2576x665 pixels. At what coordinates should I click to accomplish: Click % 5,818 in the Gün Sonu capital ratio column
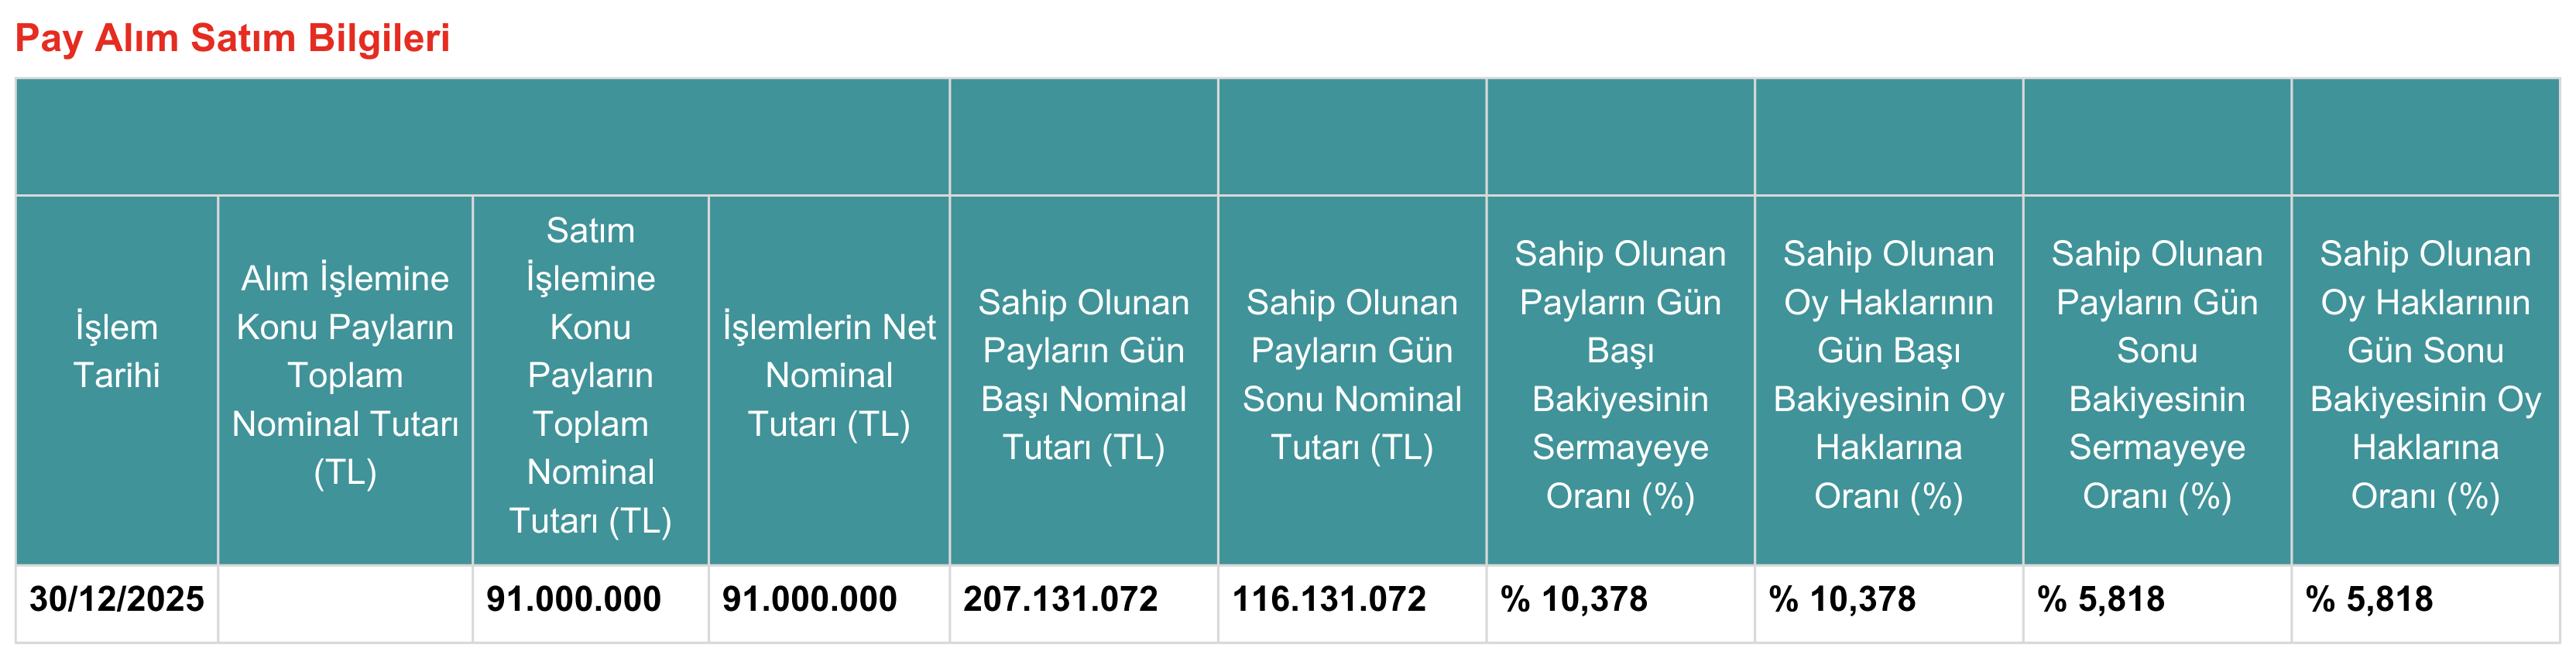point(2101,600)
